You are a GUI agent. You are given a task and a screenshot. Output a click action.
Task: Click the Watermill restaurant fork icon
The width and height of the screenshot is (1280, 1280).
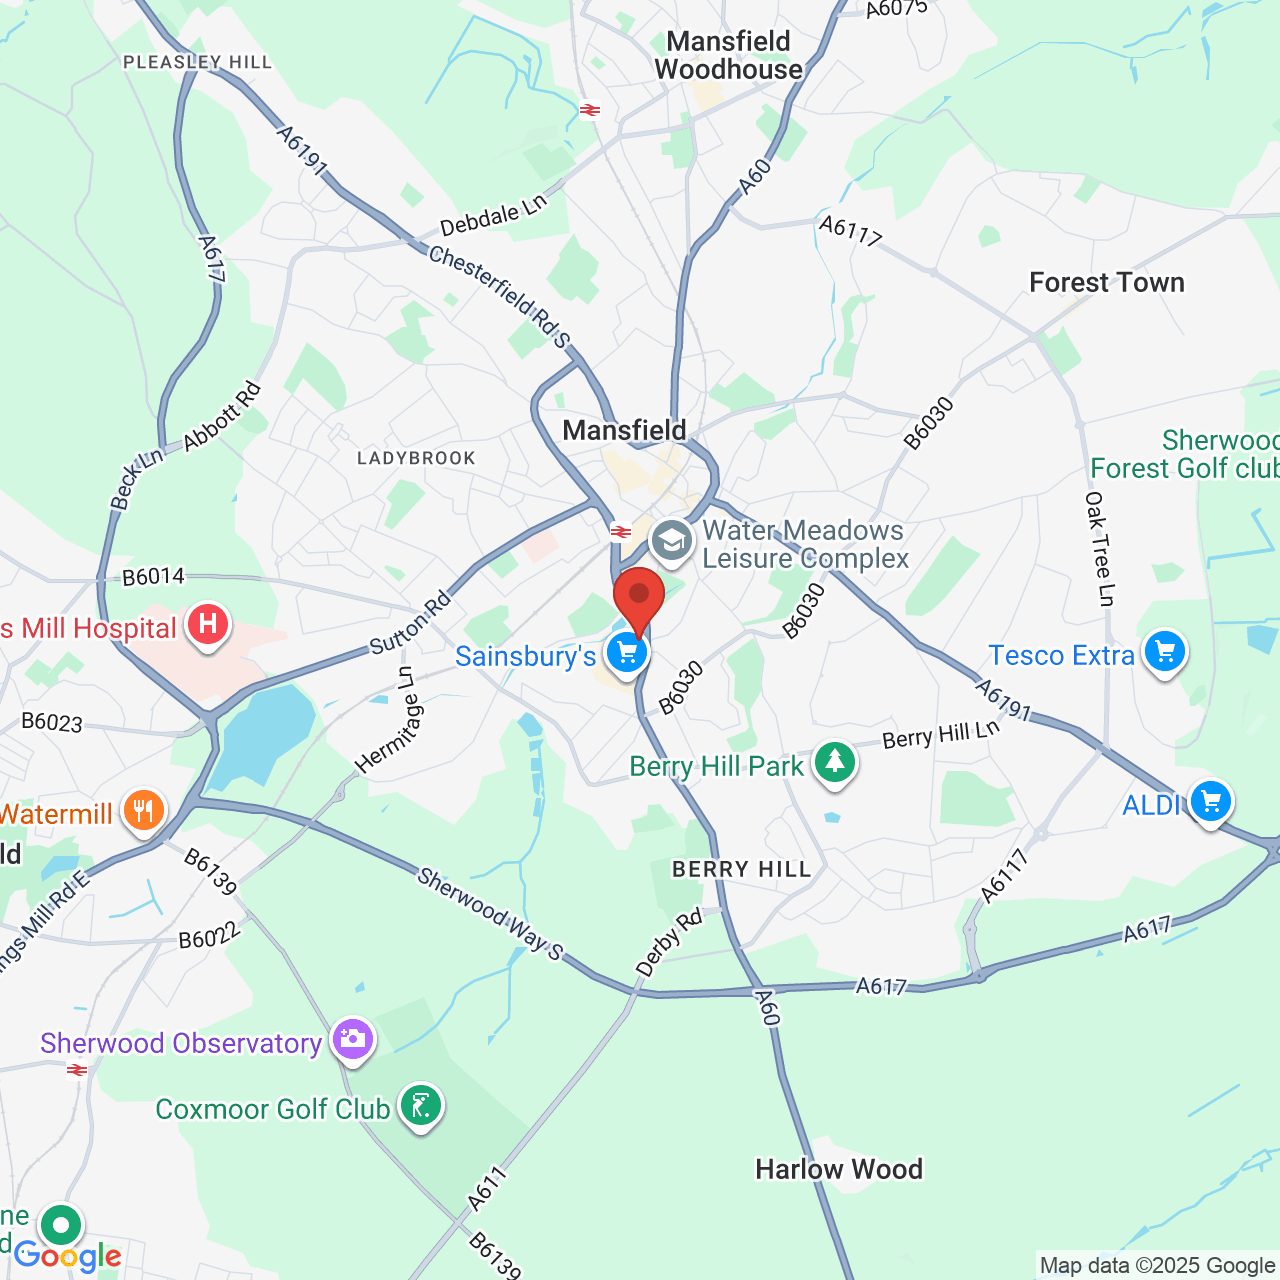144,812
